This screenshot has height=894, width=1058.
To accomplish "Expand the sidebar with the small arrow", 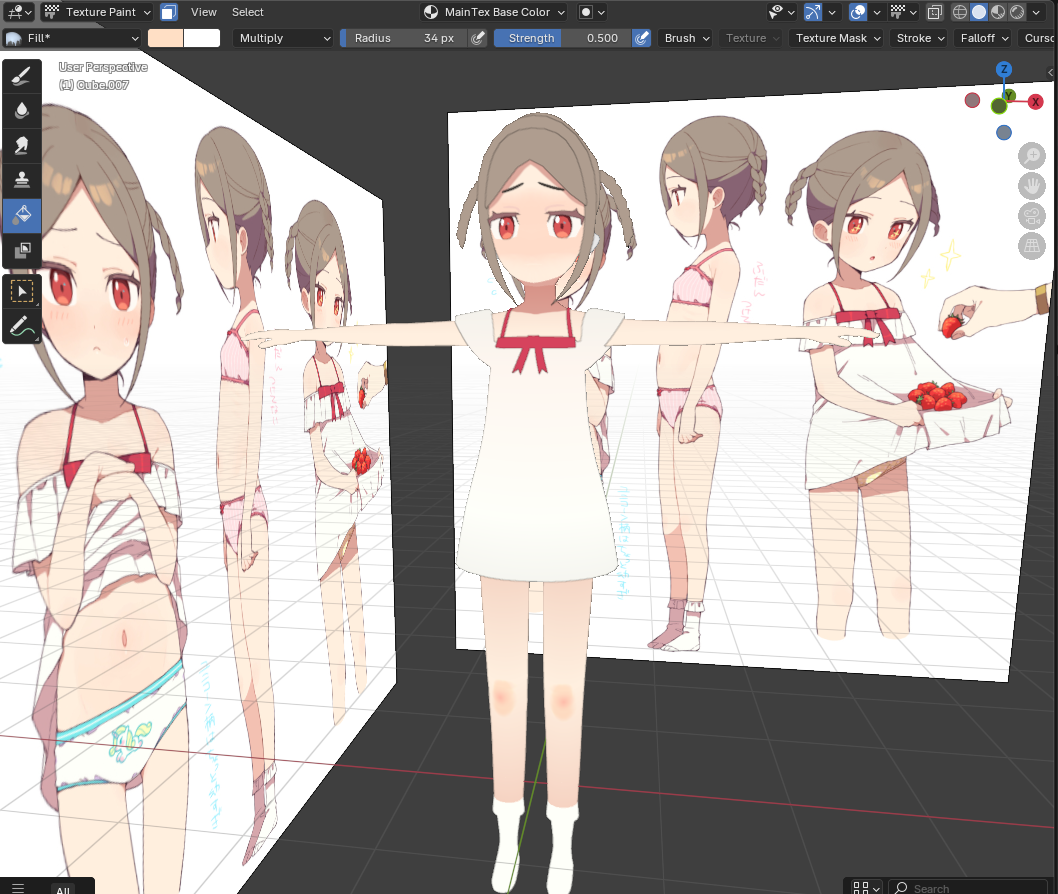I will [x=1051, y=72].
